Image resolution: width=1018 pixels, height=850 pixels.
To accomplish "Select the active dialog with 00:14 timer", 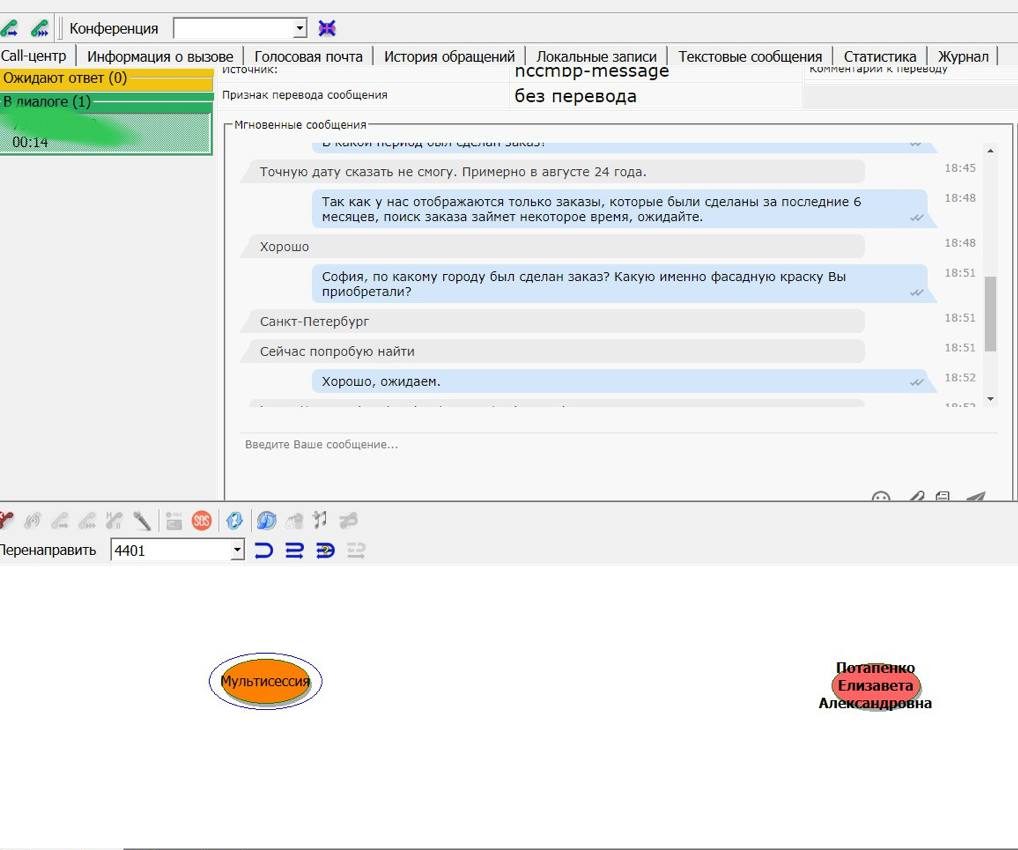I will tap(106, 134).
